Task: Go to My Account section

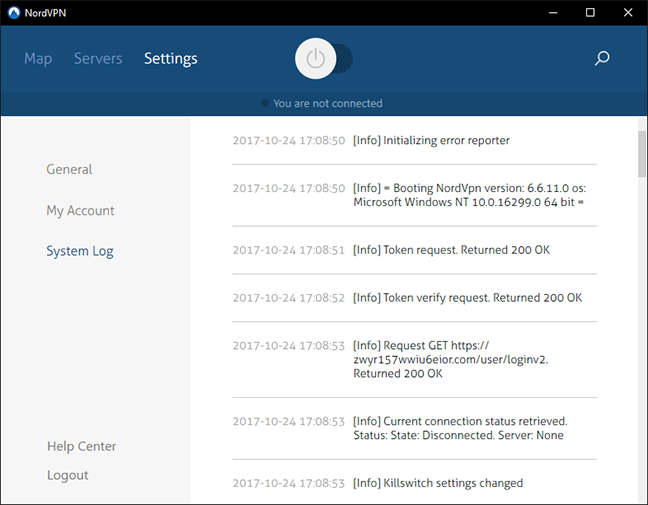Action: point(80,211)
